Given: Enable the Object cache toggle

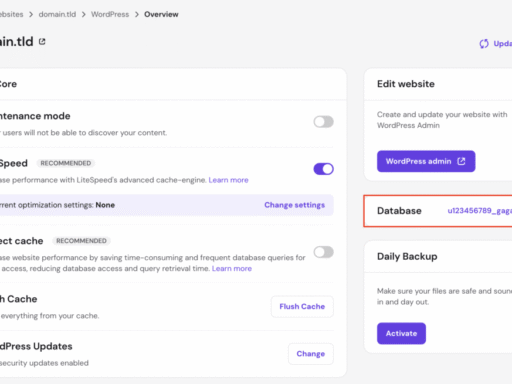Looking at the screenshot, I should tap(323, 252).
